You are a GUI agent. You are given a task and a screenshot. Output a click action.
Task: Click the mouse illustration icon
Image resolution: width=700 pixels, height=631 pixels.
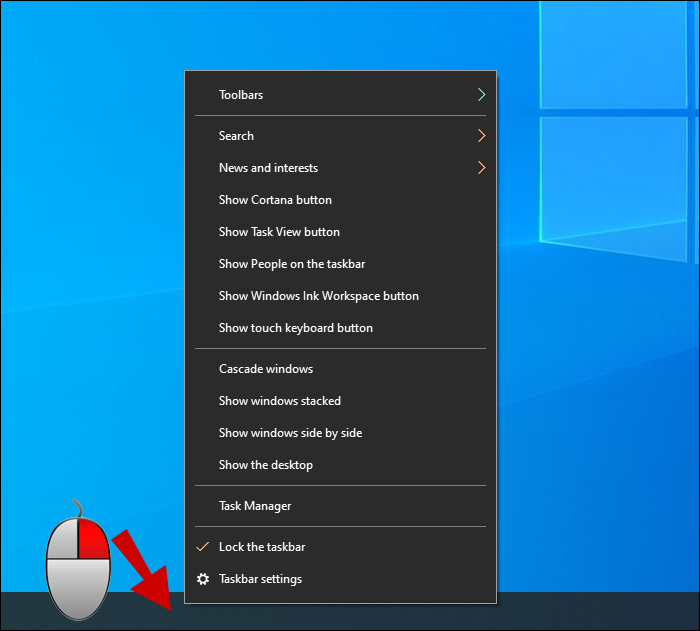point(77,560)
